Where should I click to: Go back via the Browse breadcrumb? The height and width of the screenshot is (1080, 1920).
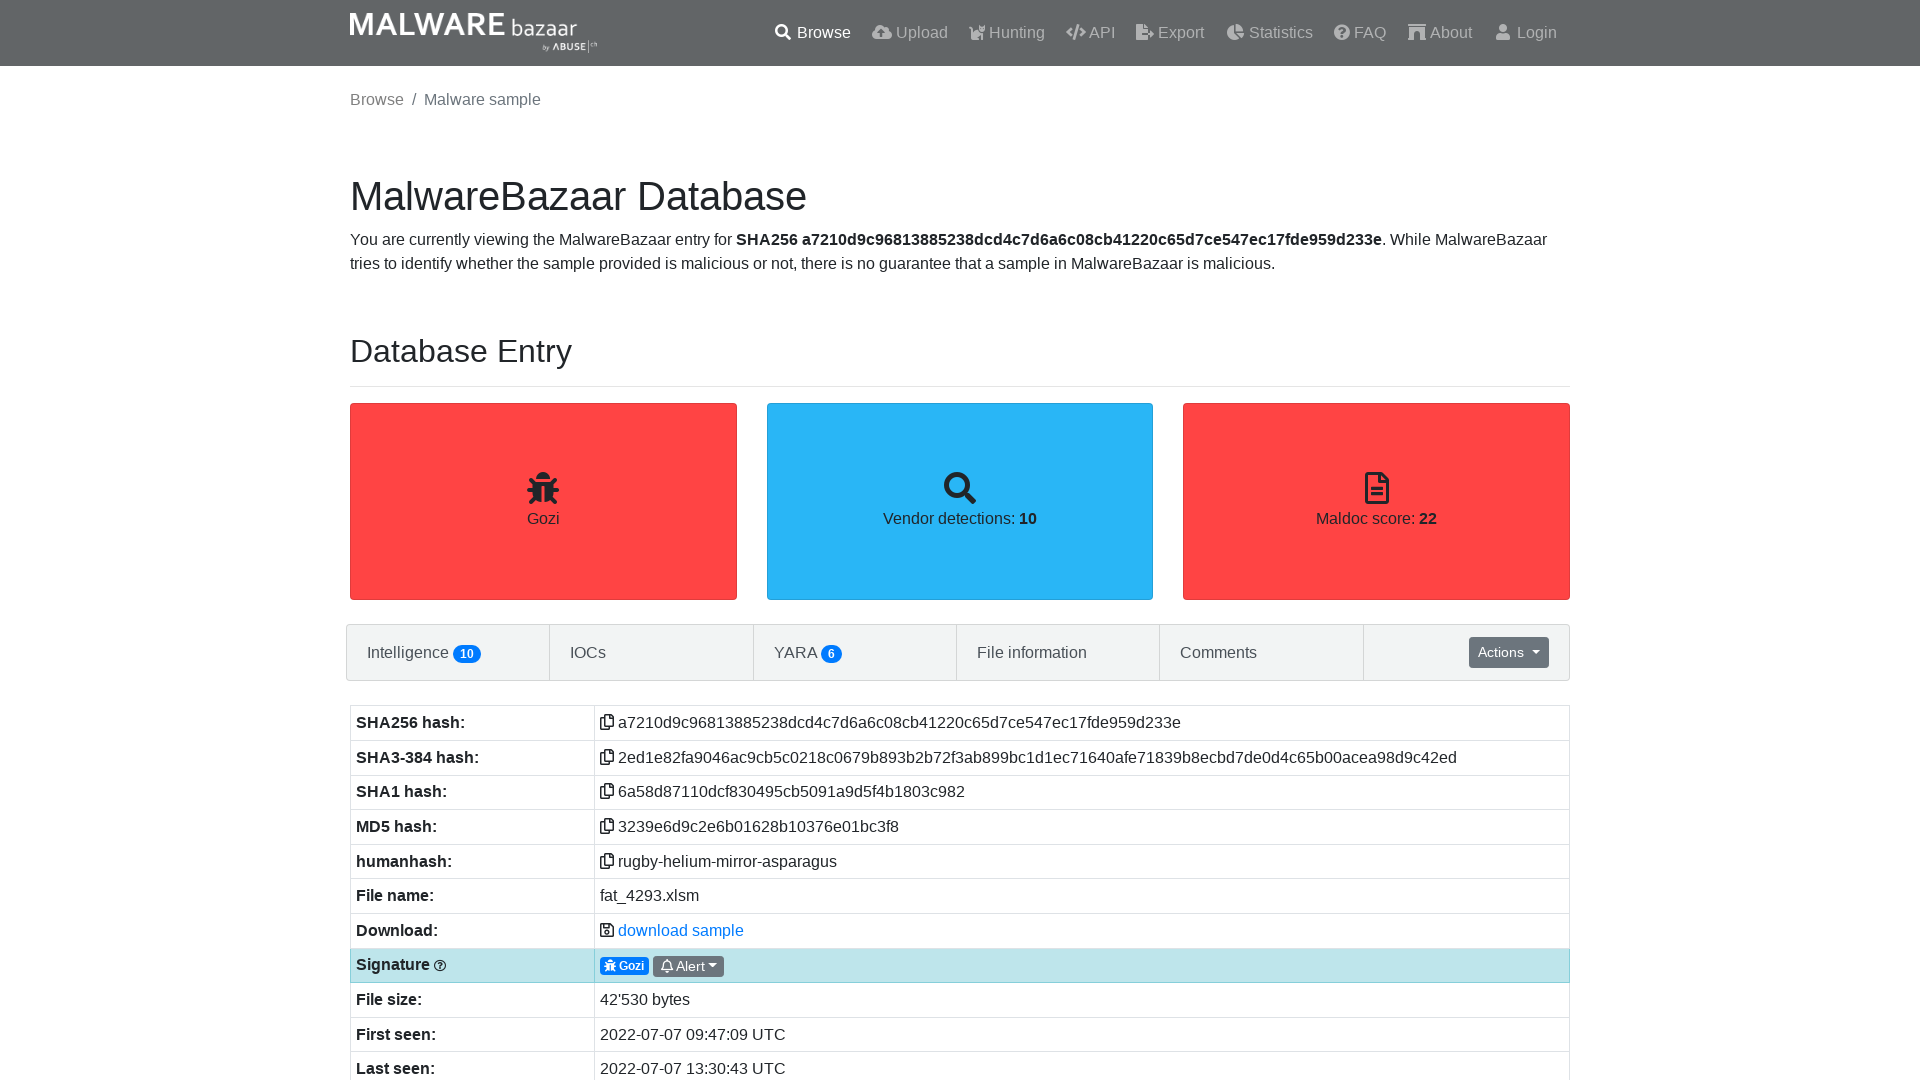[376, 99]
